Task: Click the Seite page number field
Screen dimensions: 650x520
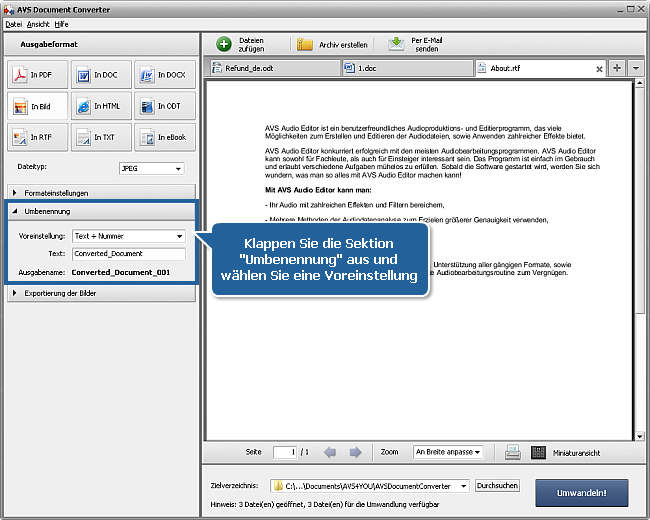Action: [x=285, y=452]
